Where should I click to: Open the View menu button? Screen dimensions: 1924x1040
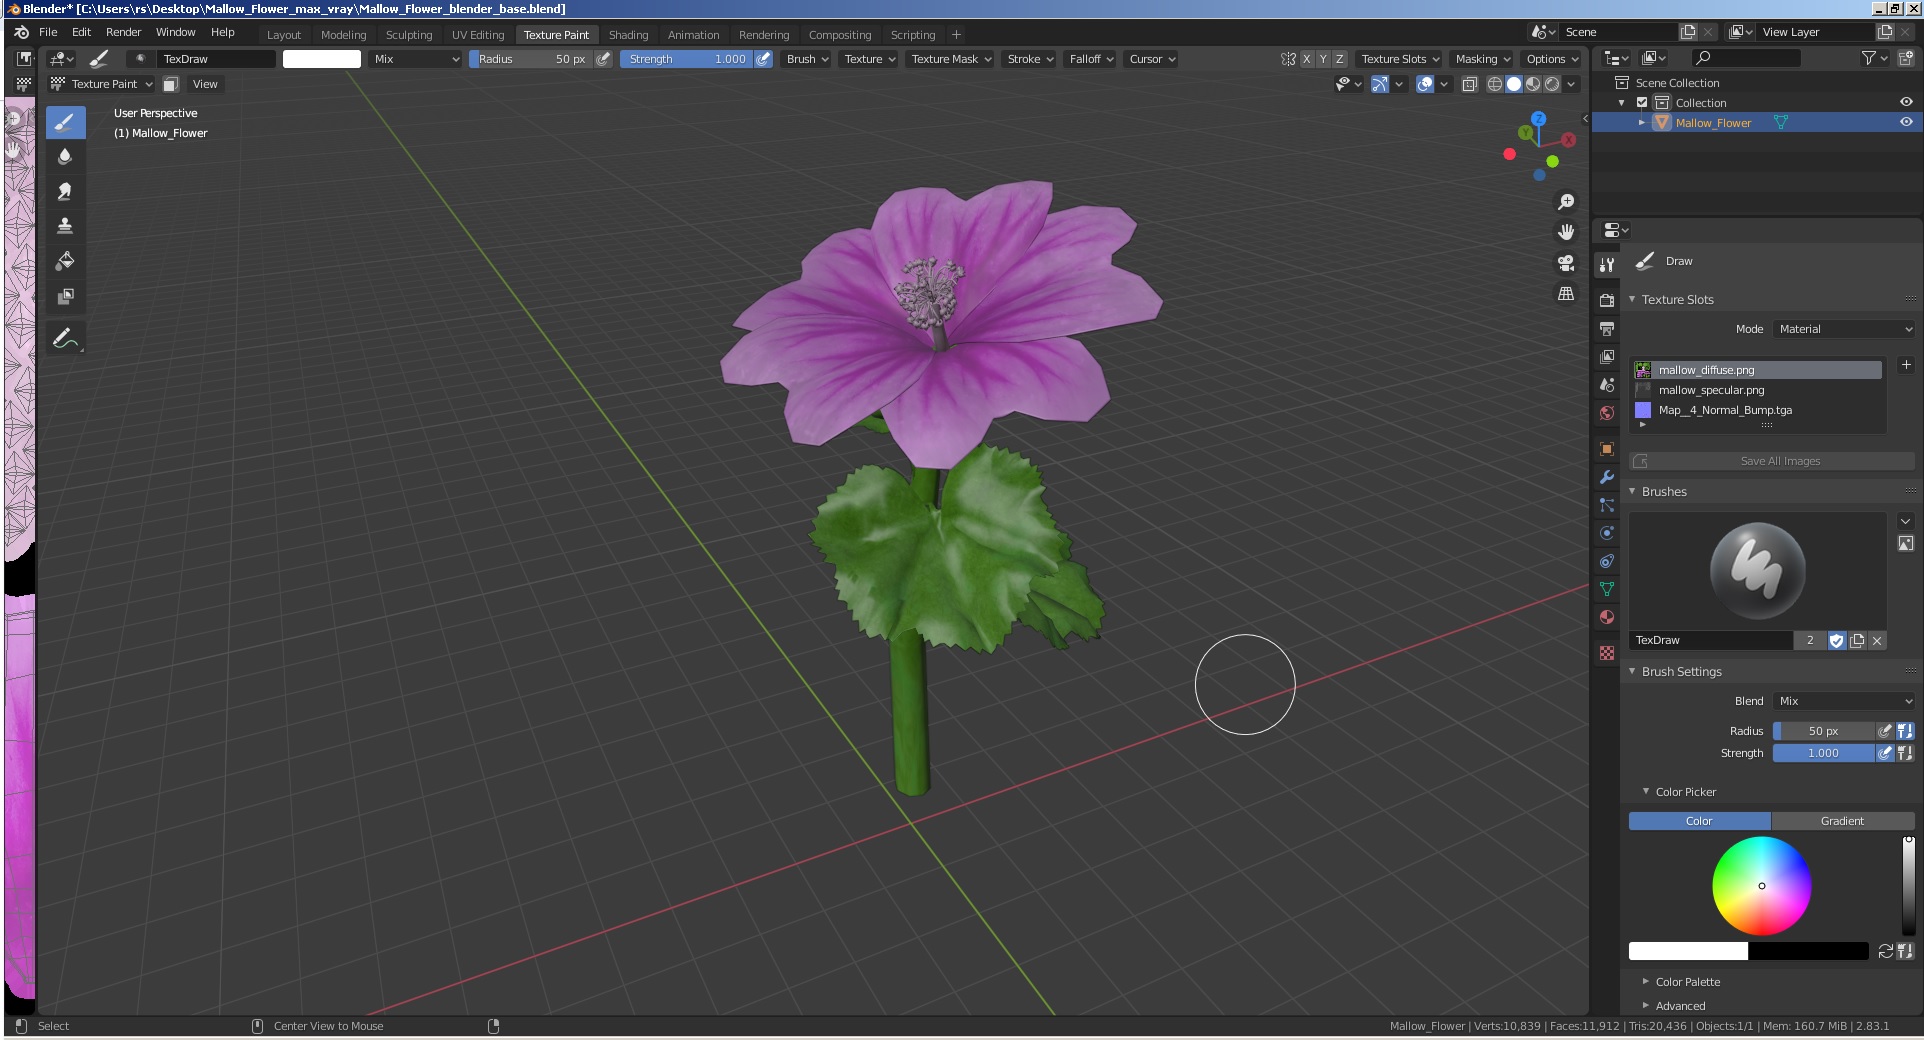point(205,84)
